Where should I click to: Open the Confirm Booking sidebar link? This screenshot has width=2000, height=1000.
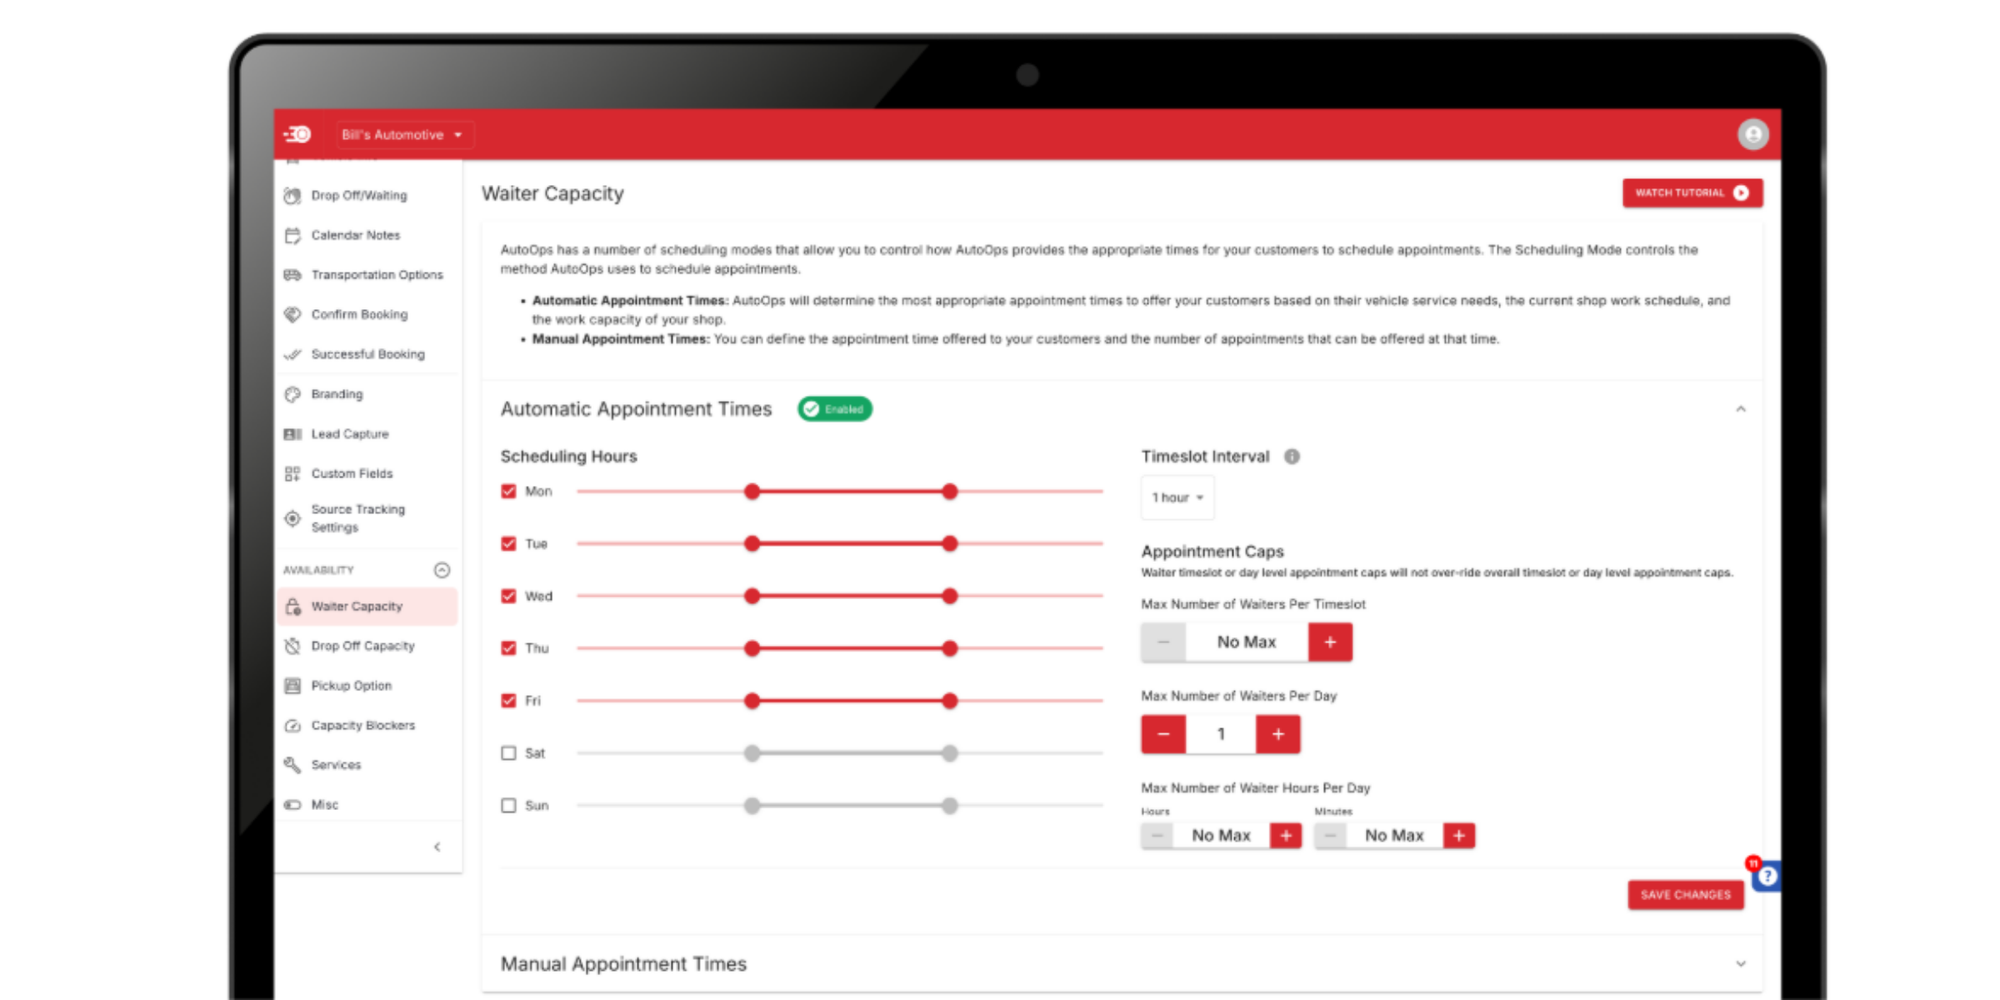[x=367, y=315]
